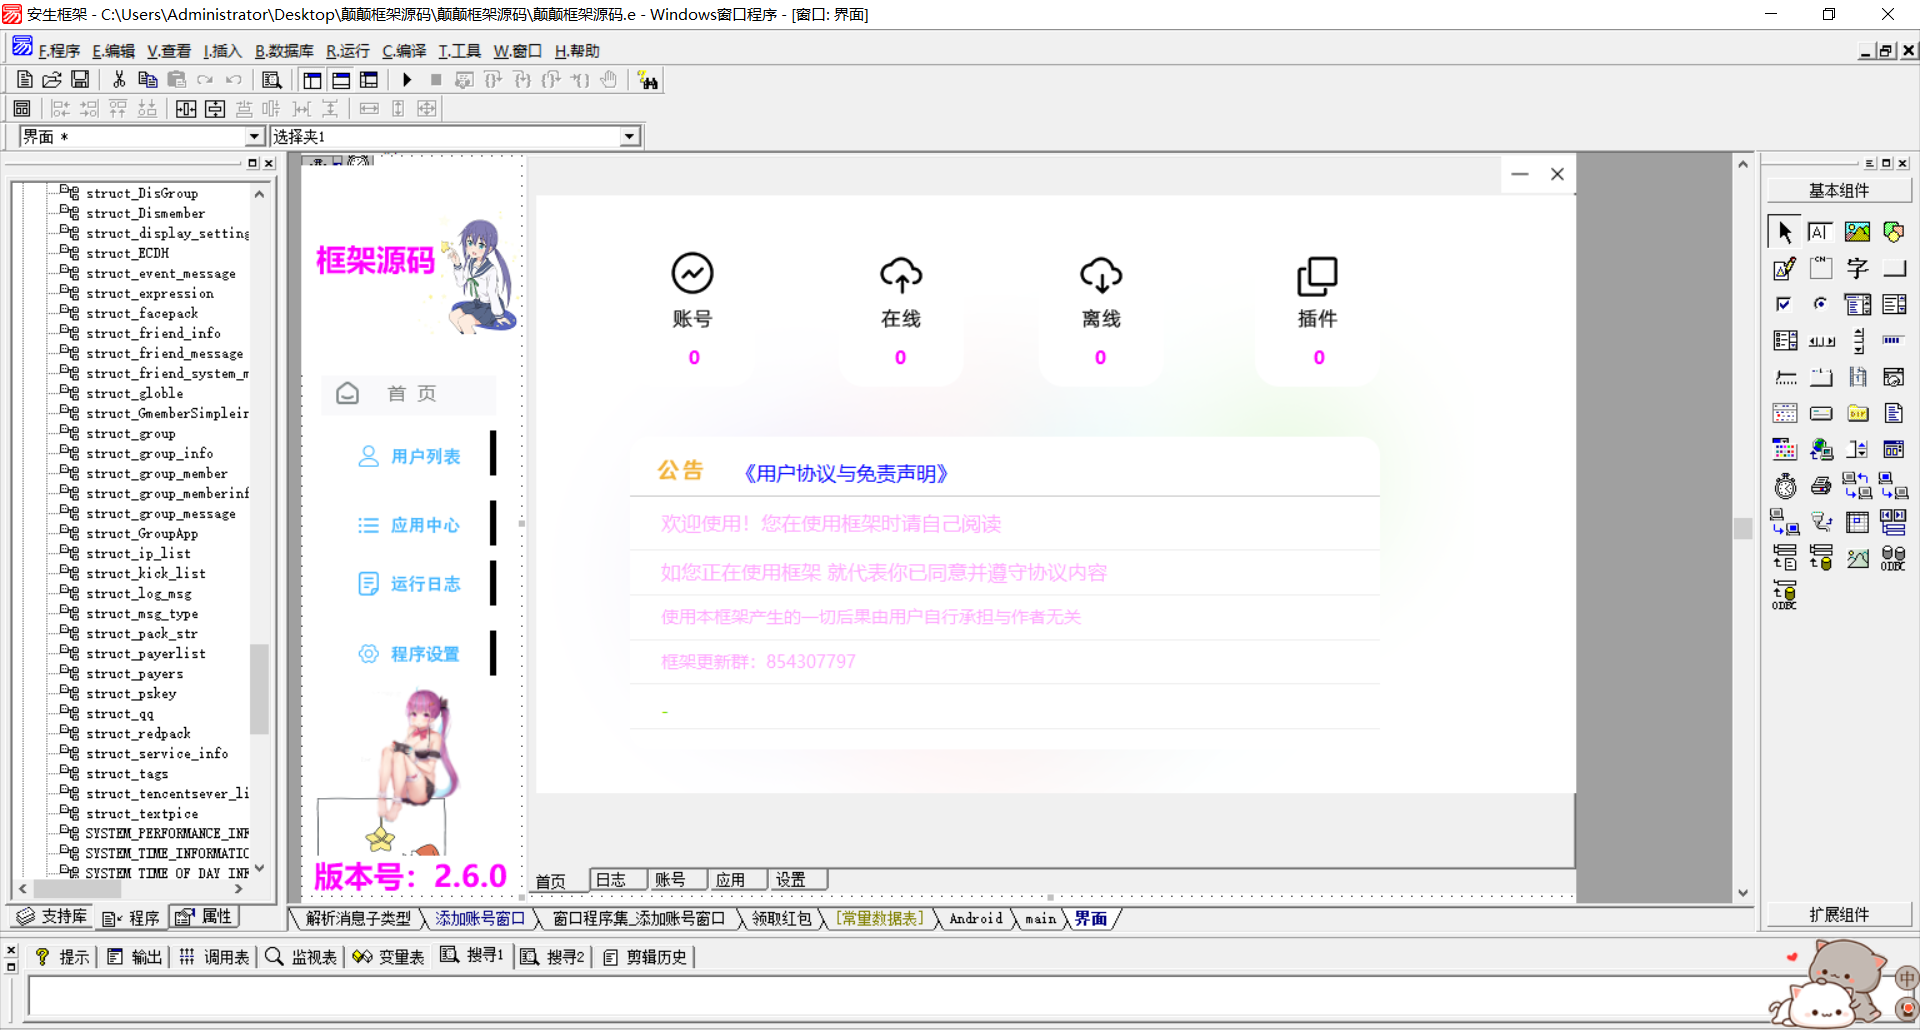Switch to the 领取红包 document tab
The image size is (1920, 1030).
781,919
